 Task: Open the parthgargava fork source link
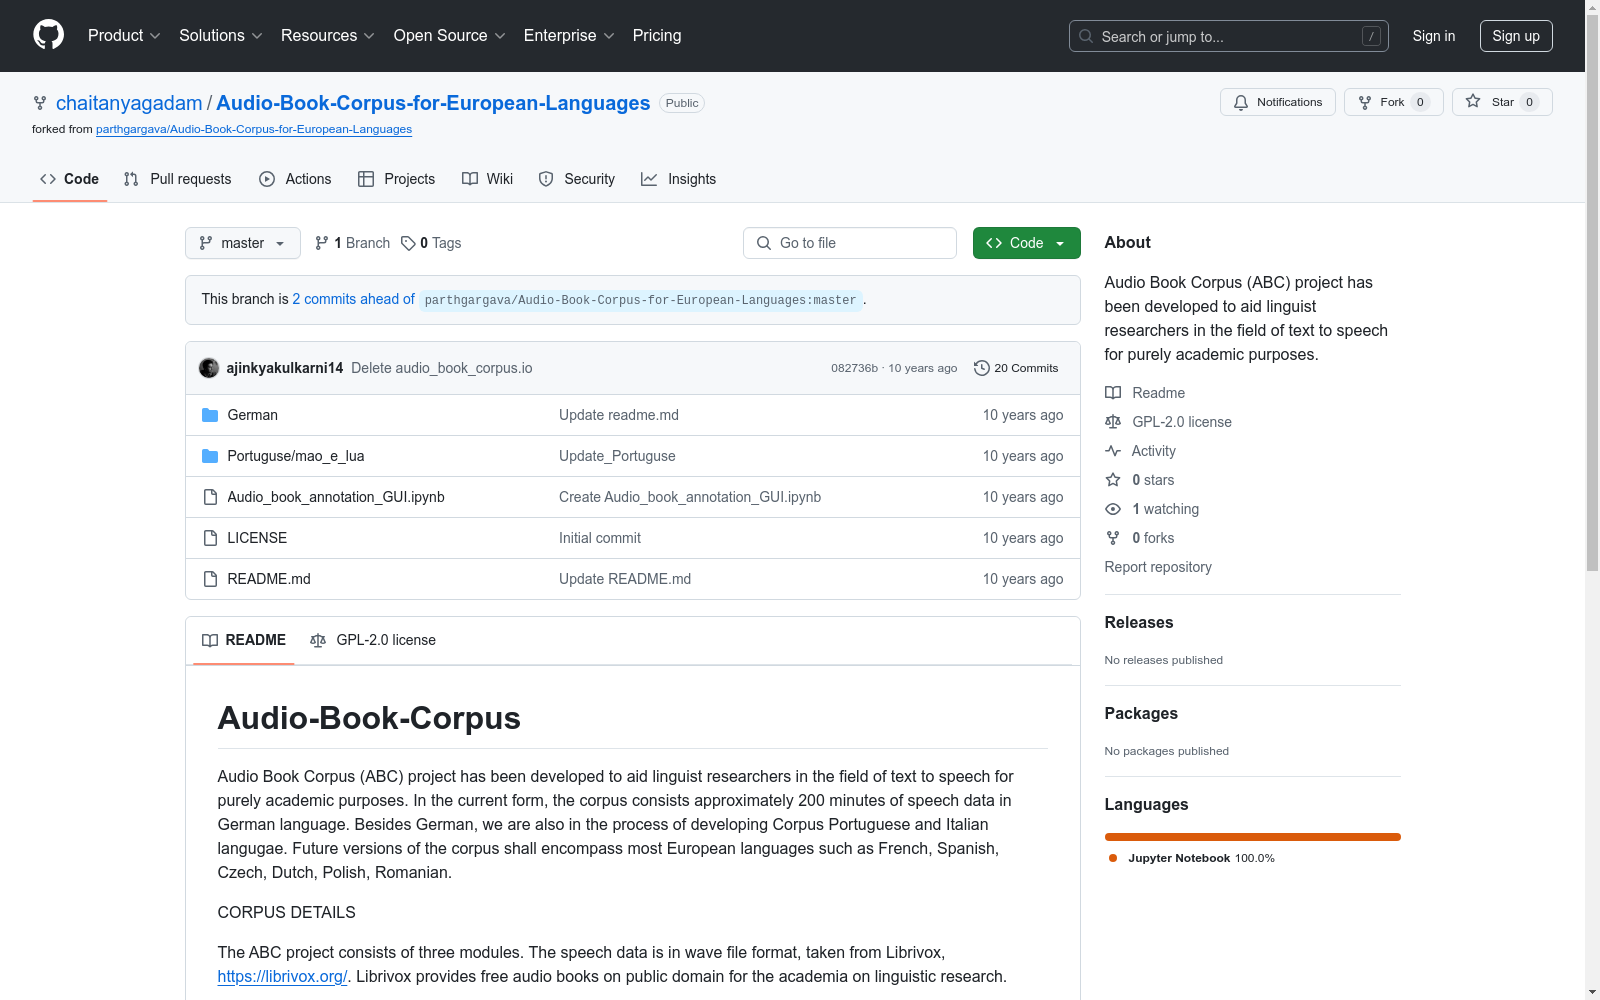click(x=254, y=129)
